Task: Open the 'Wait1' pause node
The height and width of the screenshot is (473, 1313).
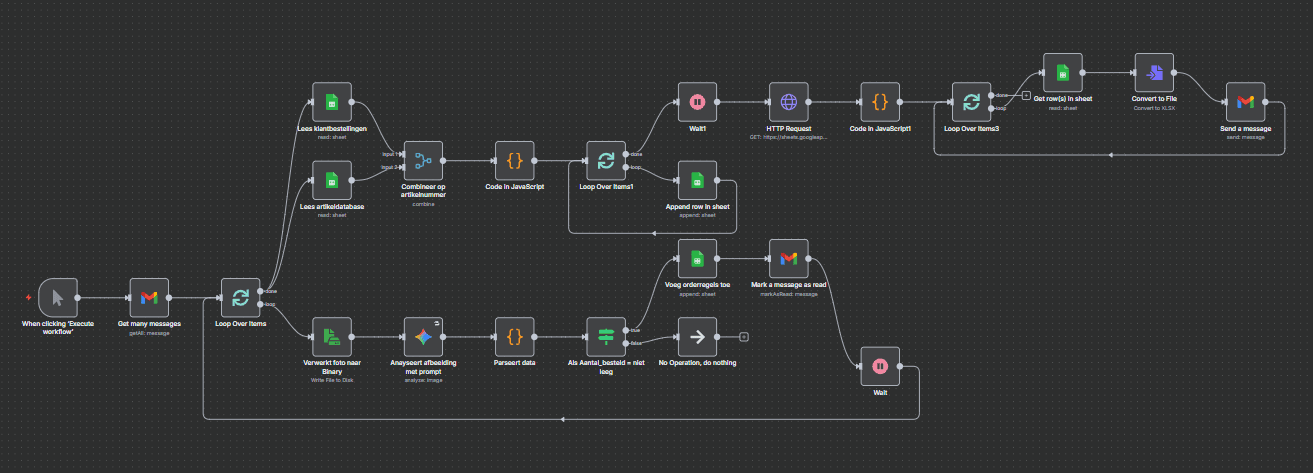Action: coord(697,102)
